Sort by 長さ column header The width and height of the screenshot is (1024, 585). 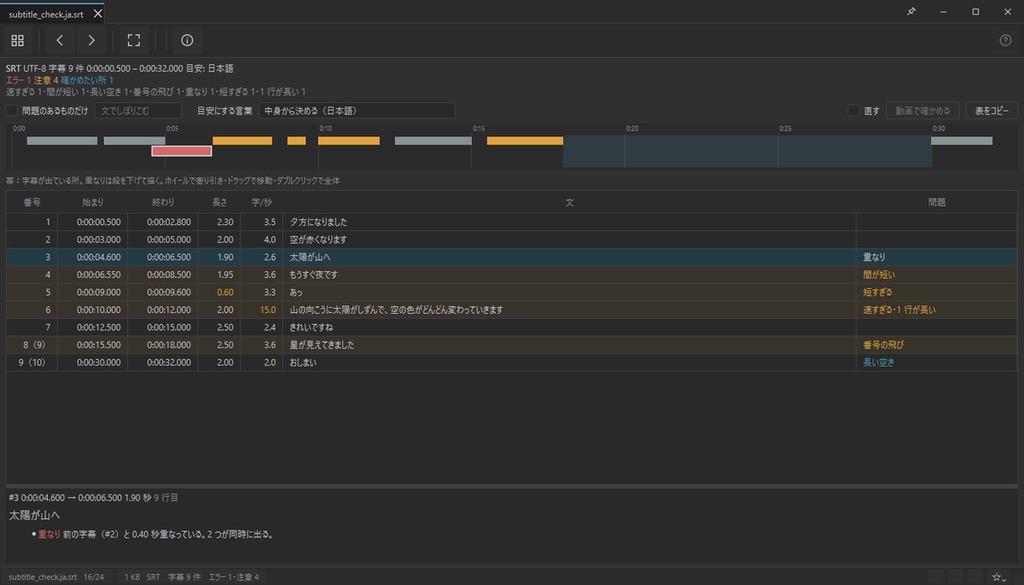(x=219, y=202)
